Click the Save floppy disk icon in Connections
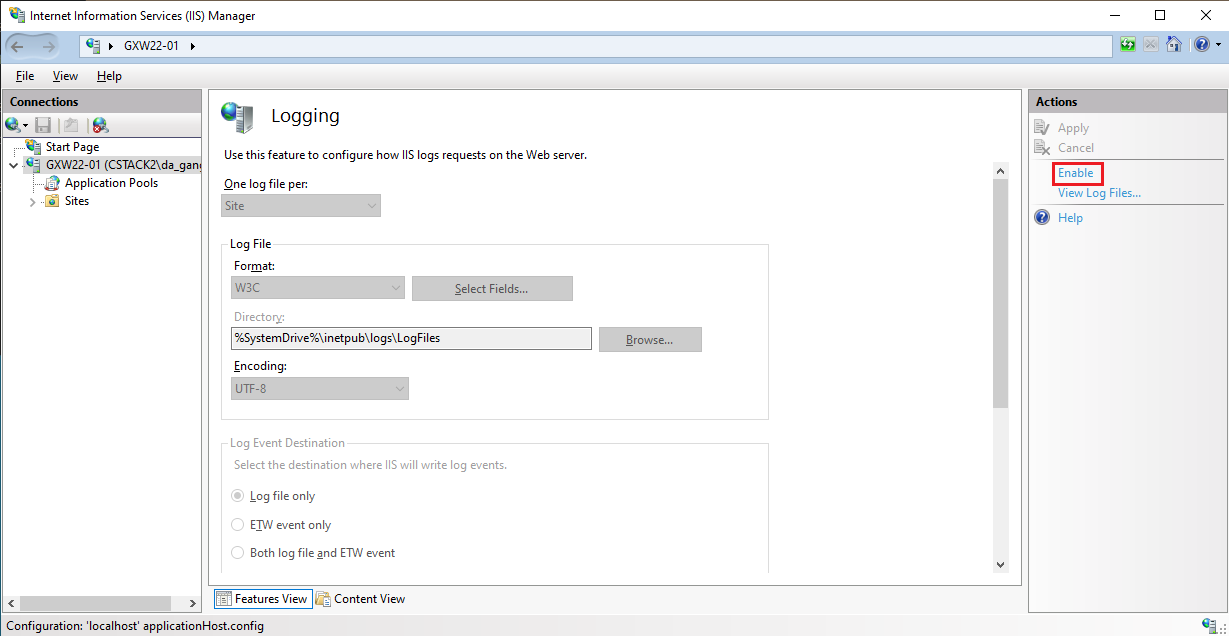This screenshot has height=636, width=1229. 43,125
